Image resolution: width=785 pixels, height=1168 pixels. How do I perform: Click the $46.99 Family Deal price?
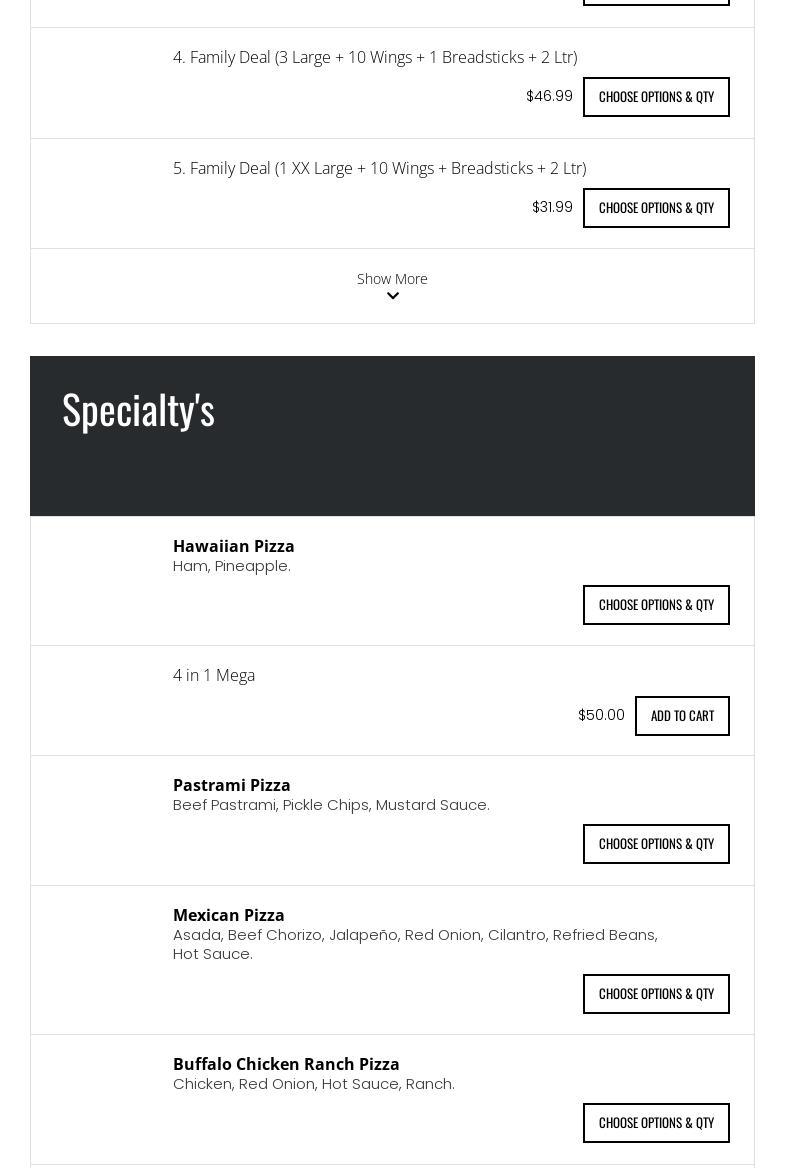(x=549, y=96)
